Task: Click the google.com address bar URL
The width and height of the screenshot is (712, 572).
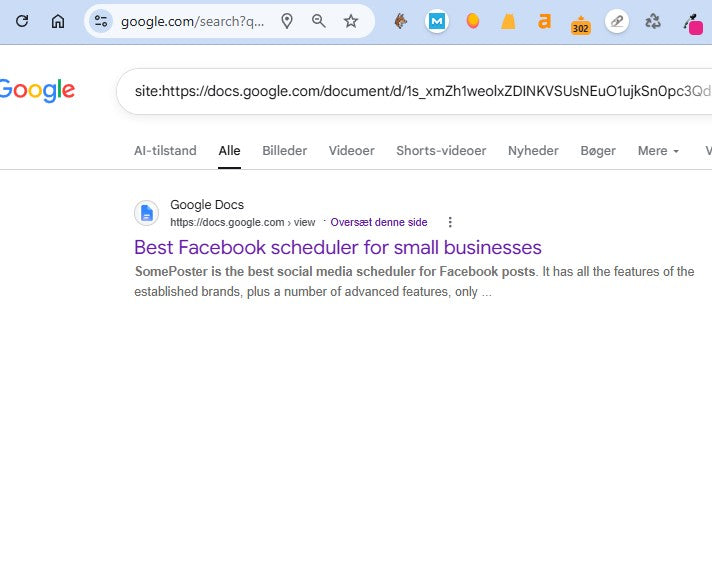Action: (193, 21)
